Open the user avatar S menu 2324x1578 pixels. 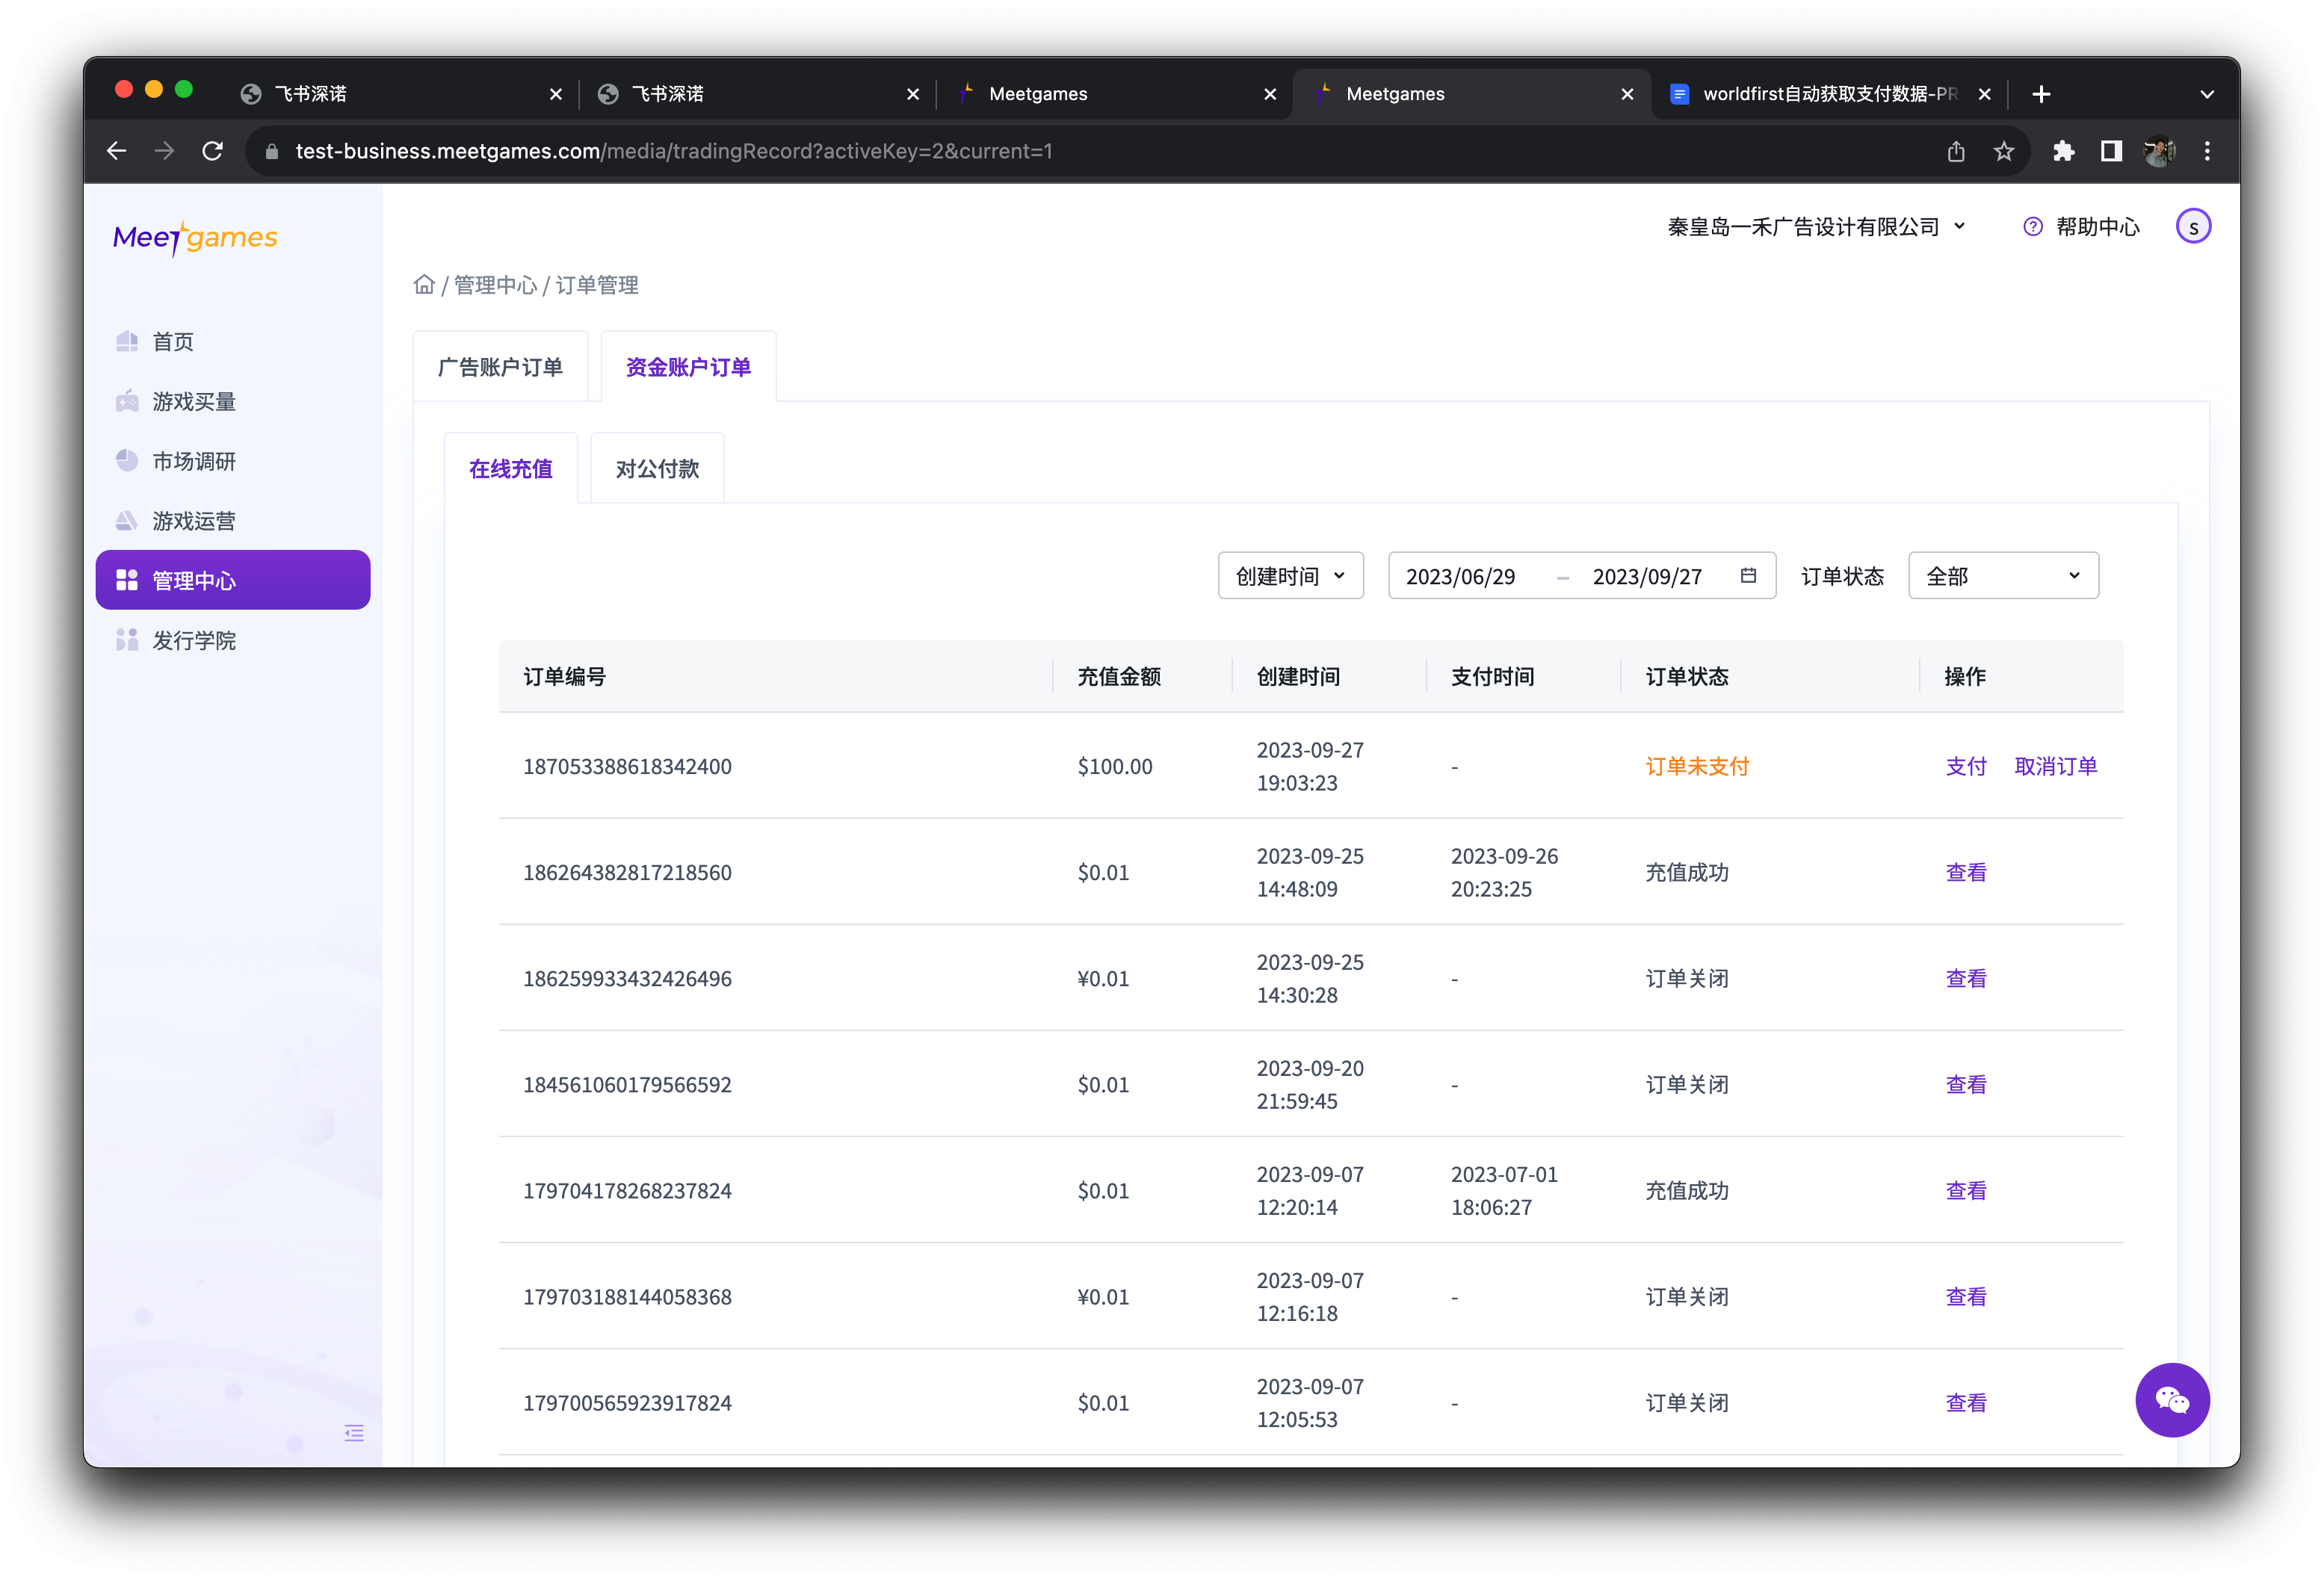pyautogui.click(x=2193, y=227)
